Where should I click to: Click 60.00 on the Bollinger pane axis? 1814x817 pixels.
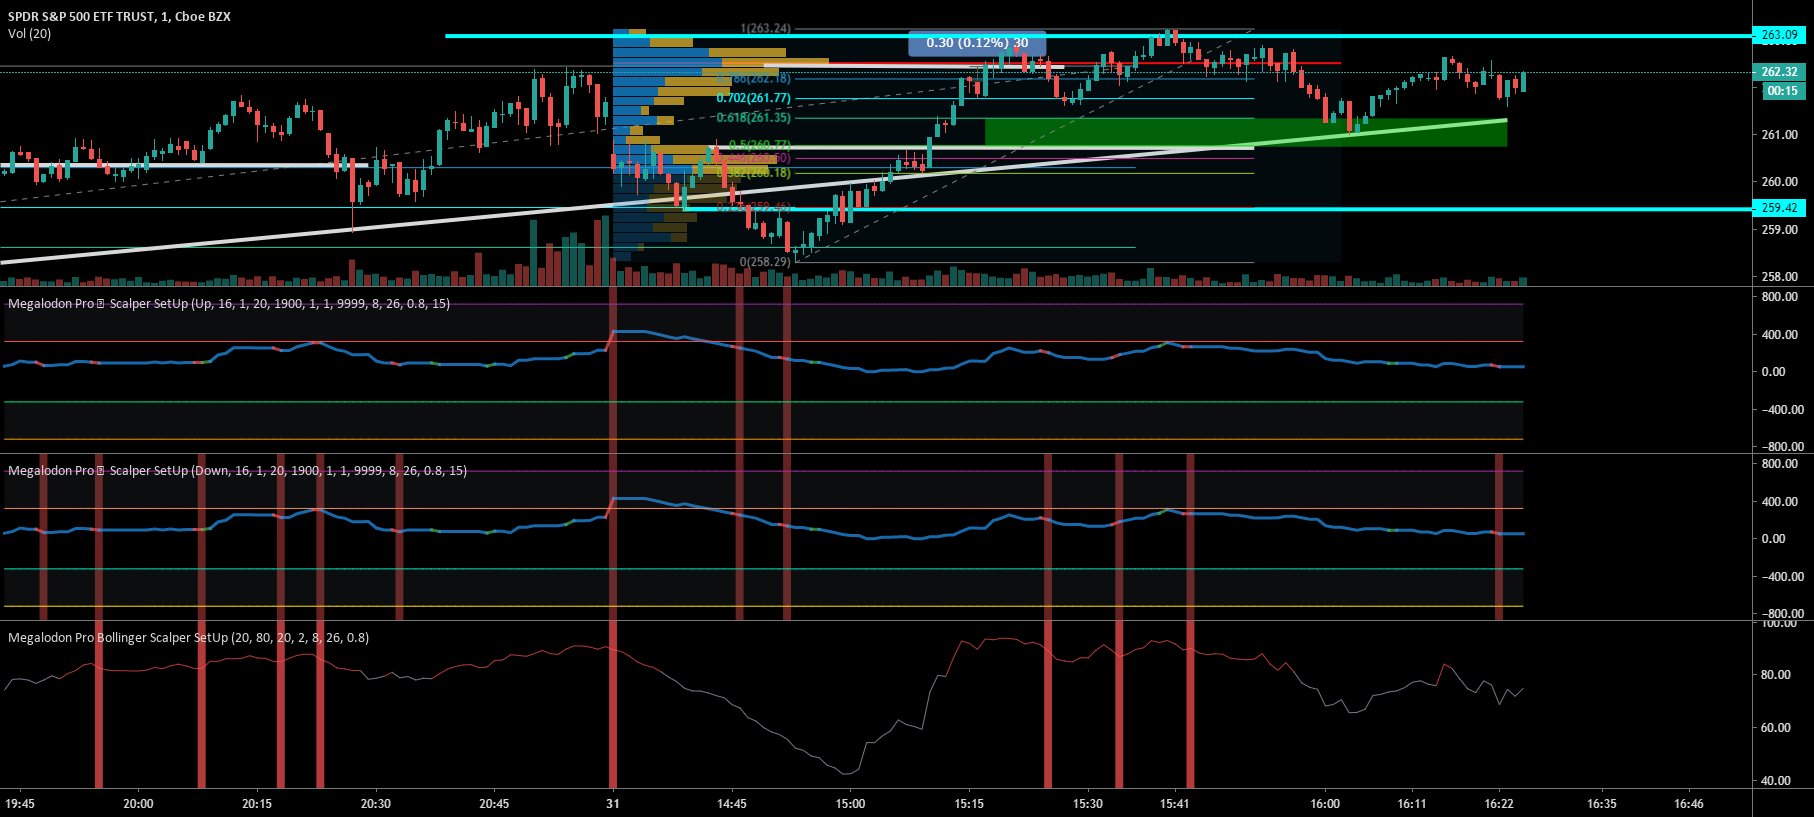click(1776, 728)
